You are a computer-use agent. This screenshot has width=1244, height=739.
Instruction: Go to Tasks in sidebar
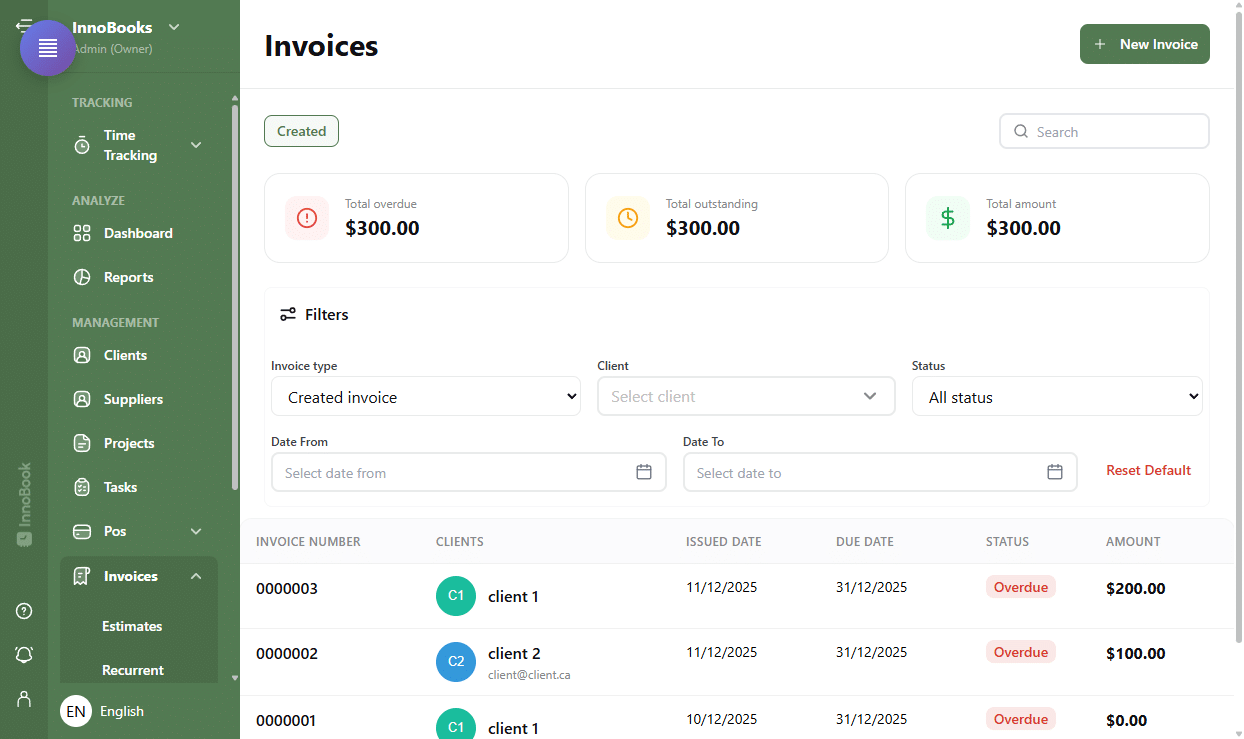coord(120,487)
